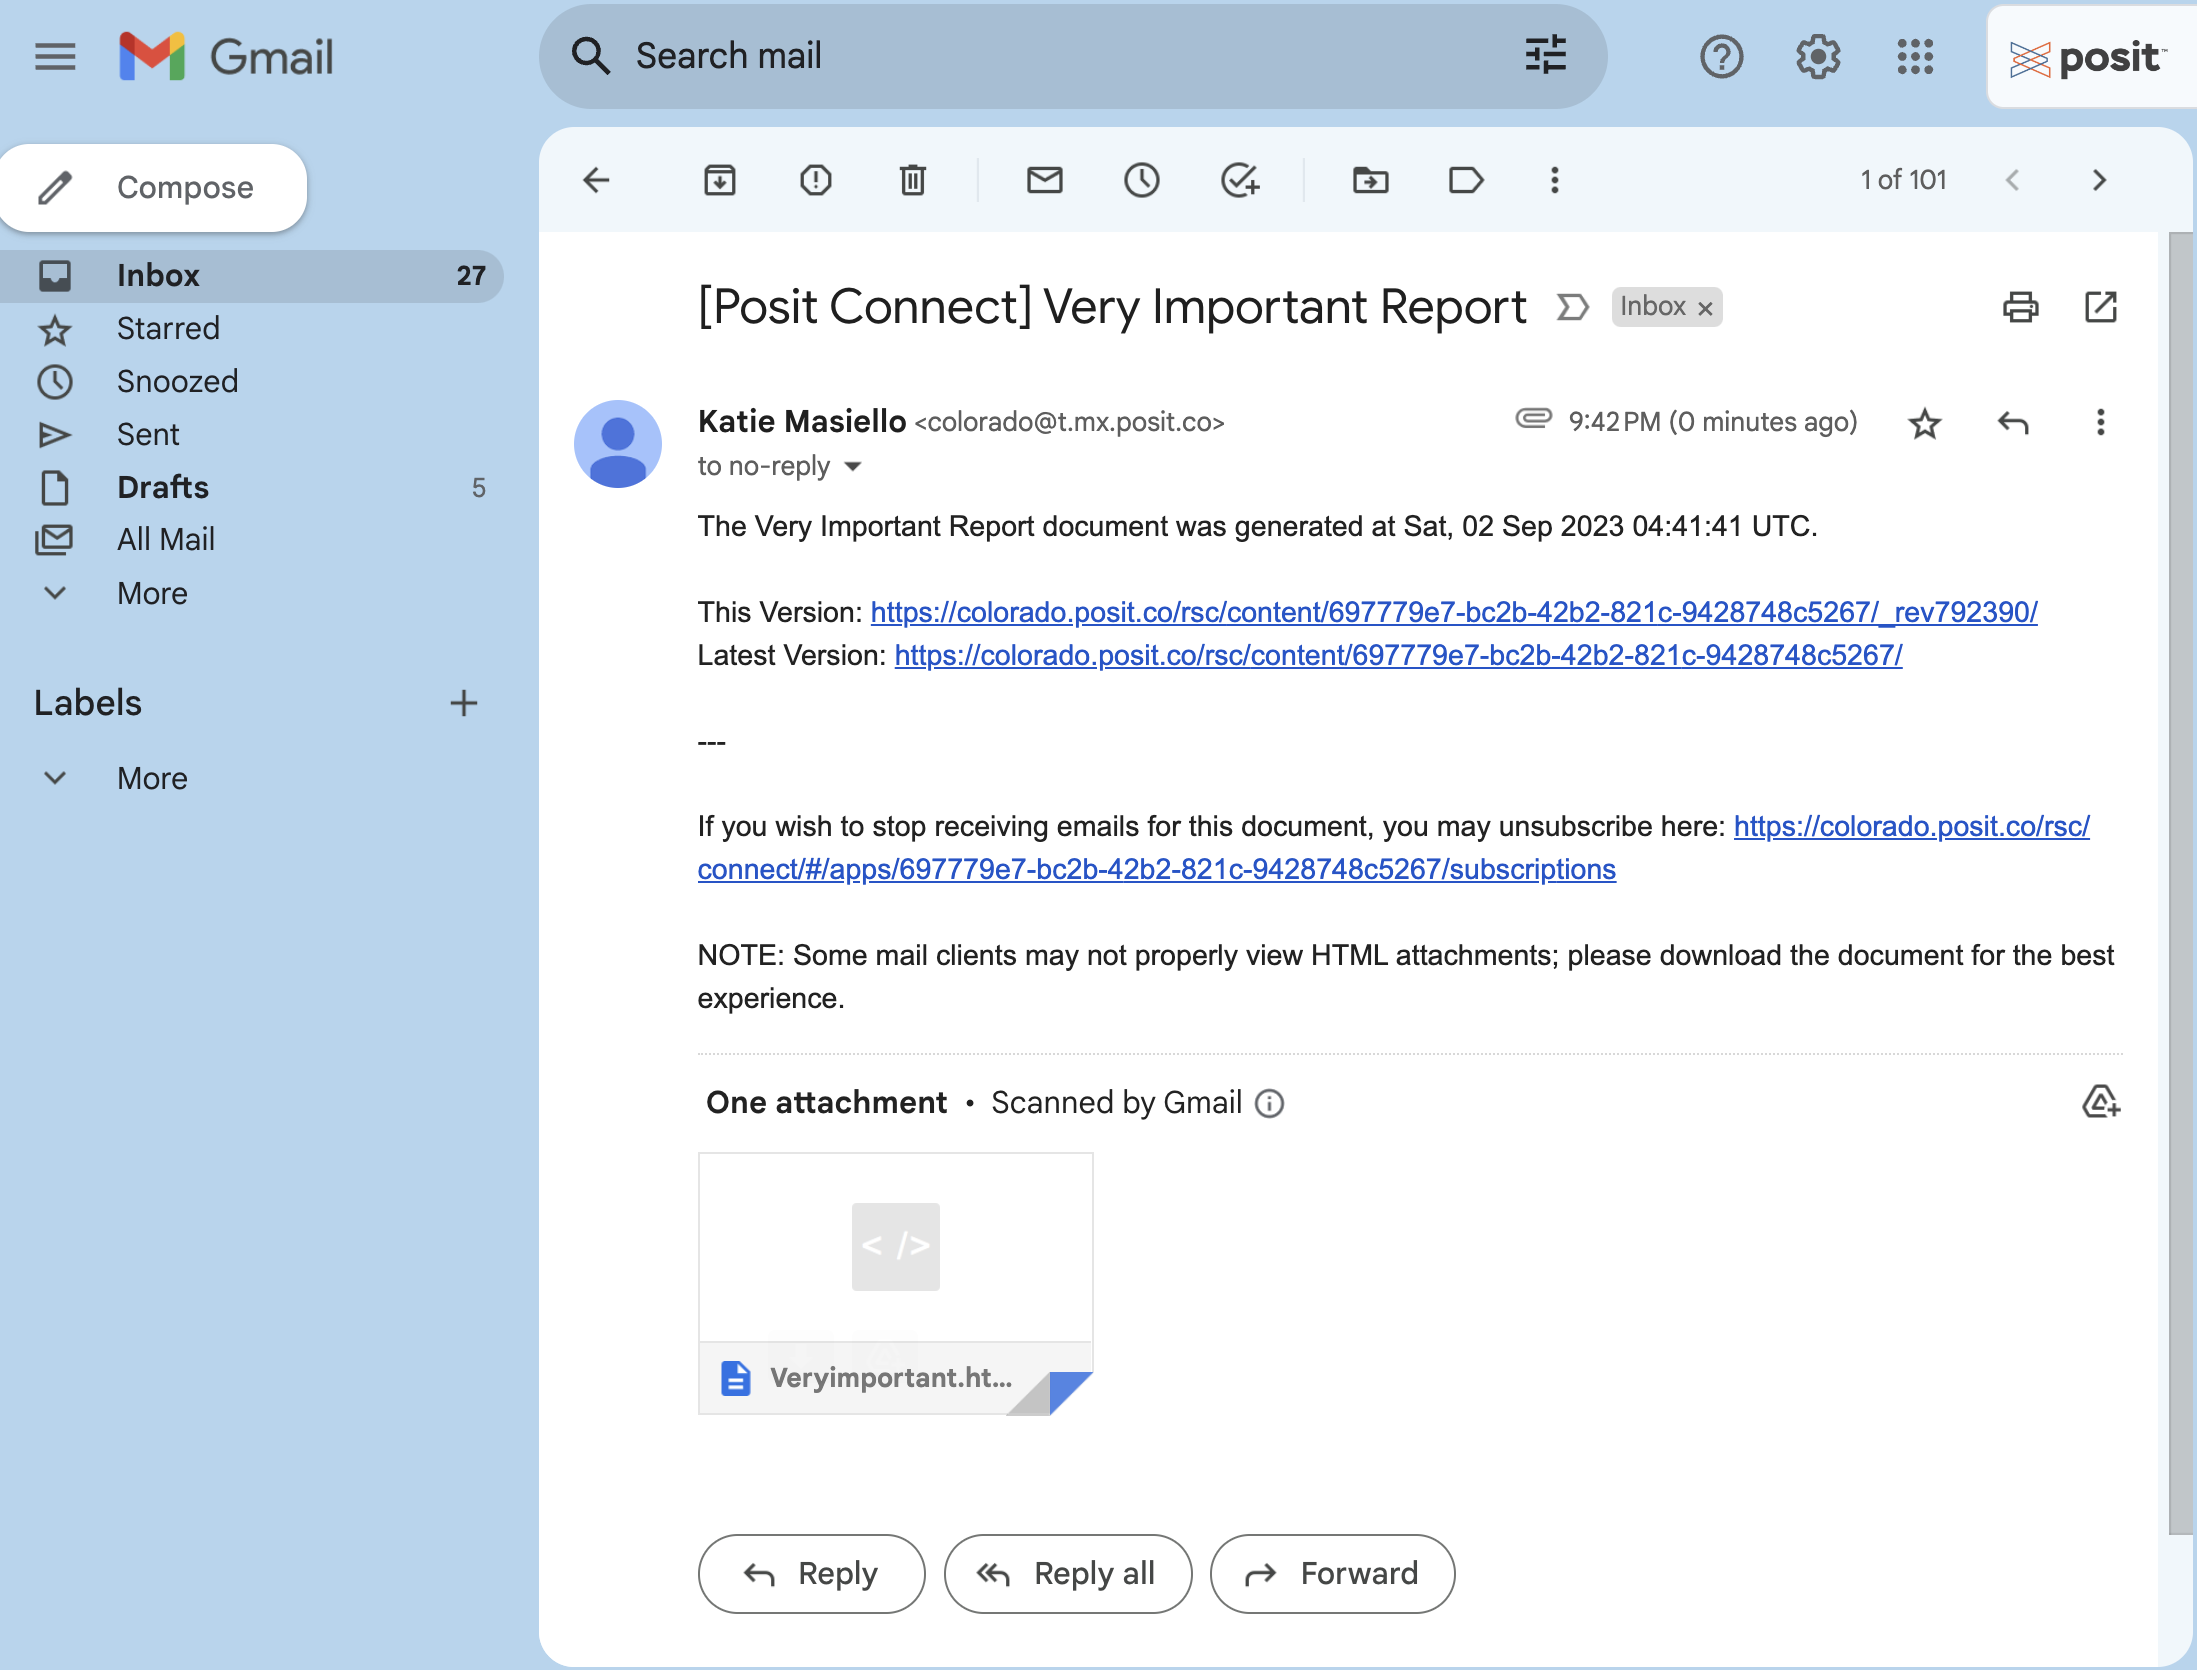Snooze this email with the clock icon
Image resolution: width=2197 pixels, height=1670 pixels.
click(1141, 180)
